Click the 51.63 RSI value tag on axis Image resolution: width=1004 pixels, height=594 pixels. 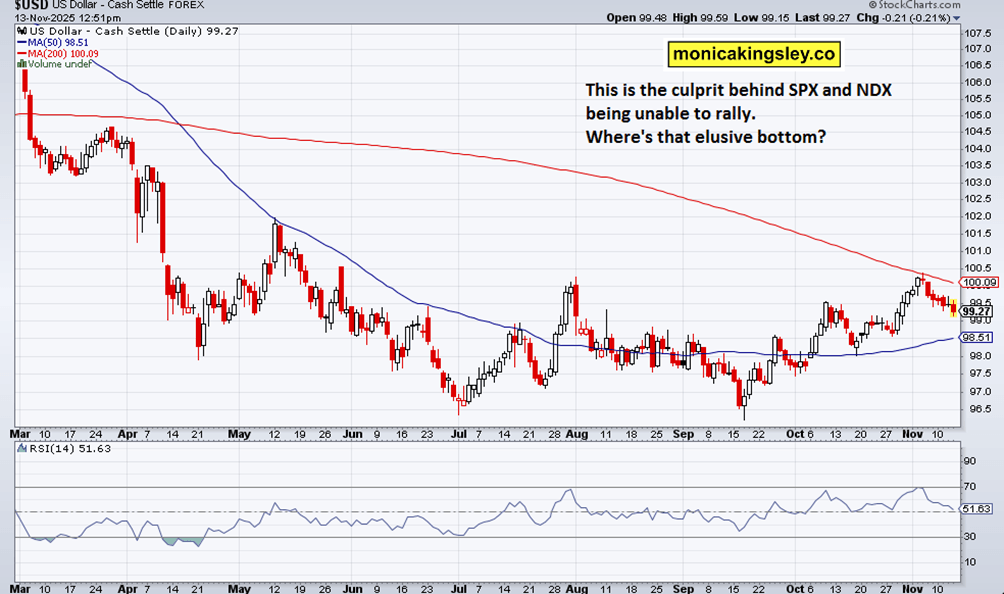[976, 509]
